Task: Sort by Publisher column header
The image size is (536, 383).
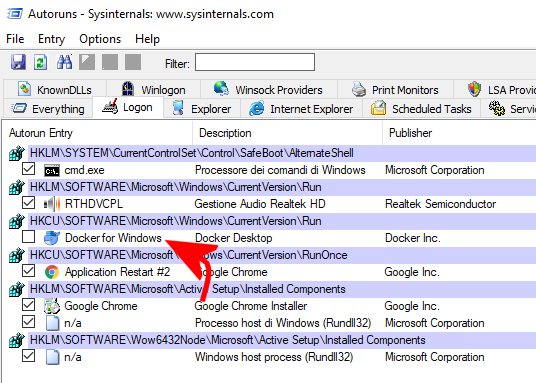Action: pos(459,133)
